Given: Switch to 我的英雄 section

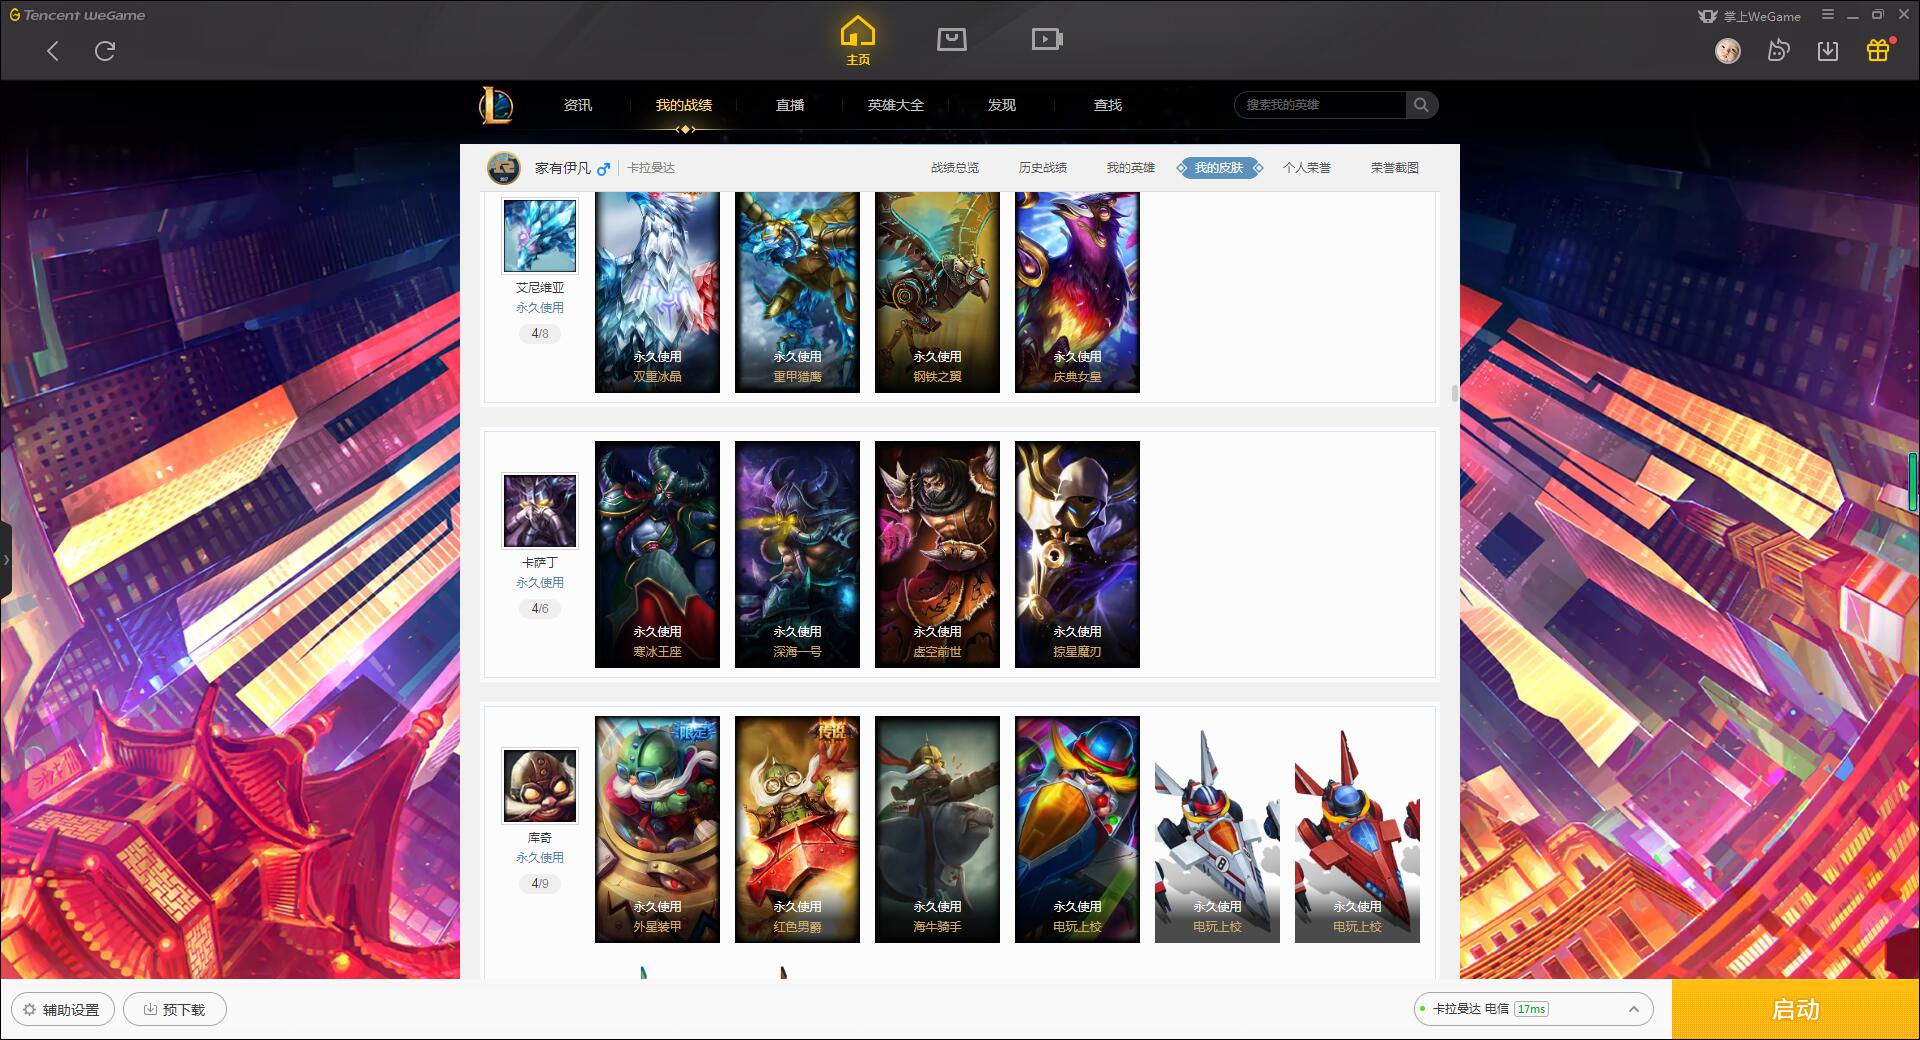Looking at the screenshot, I should click(x=1131, y=168).
